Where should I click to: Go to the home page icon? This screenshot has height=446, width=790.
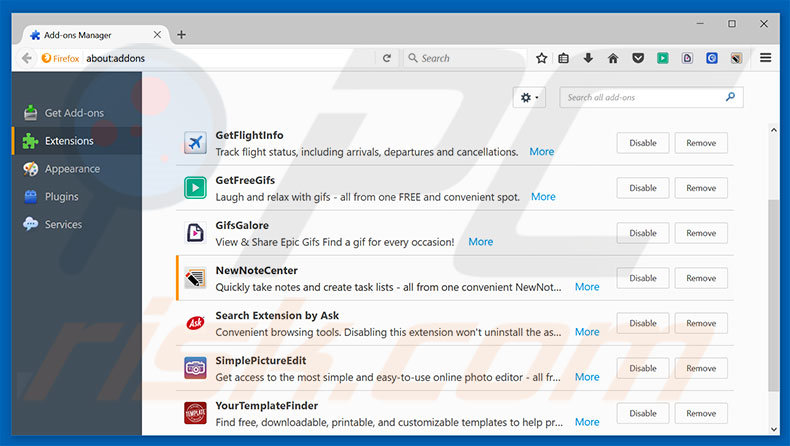tap(613, 58)
